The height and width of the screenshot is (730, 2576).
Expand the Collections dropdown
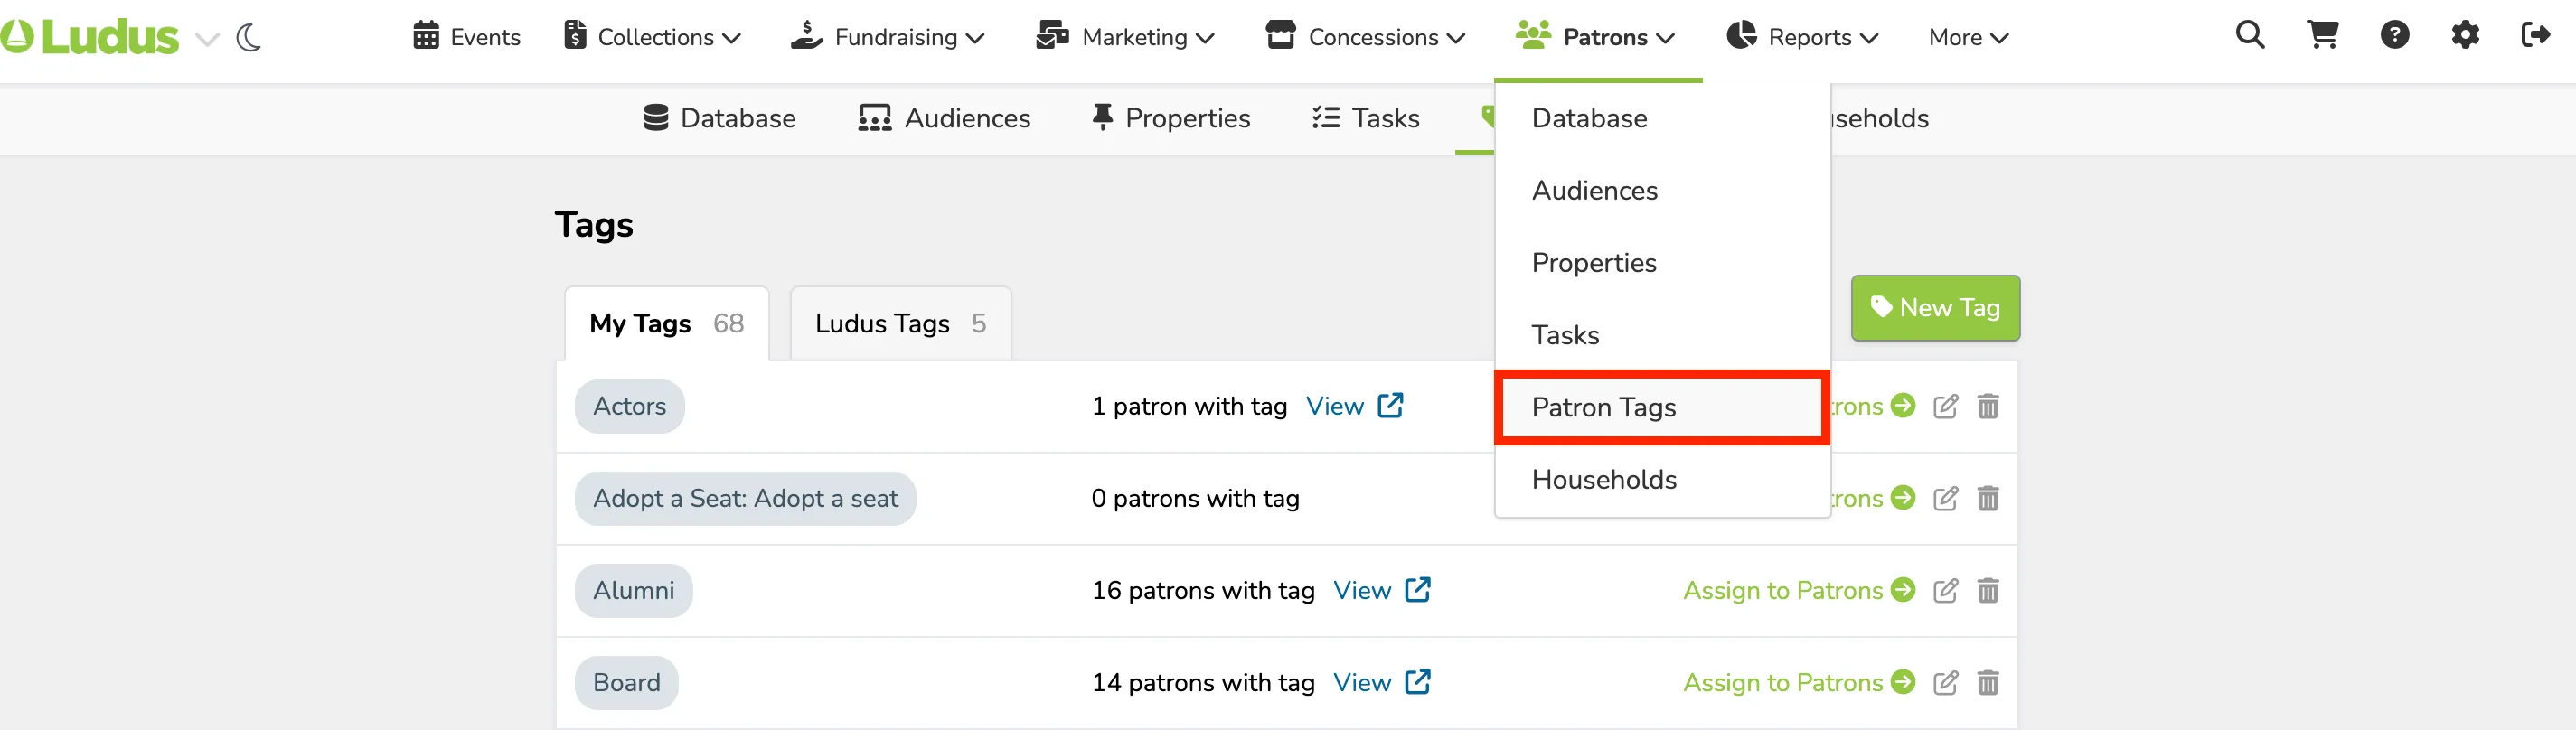point(653,37)
